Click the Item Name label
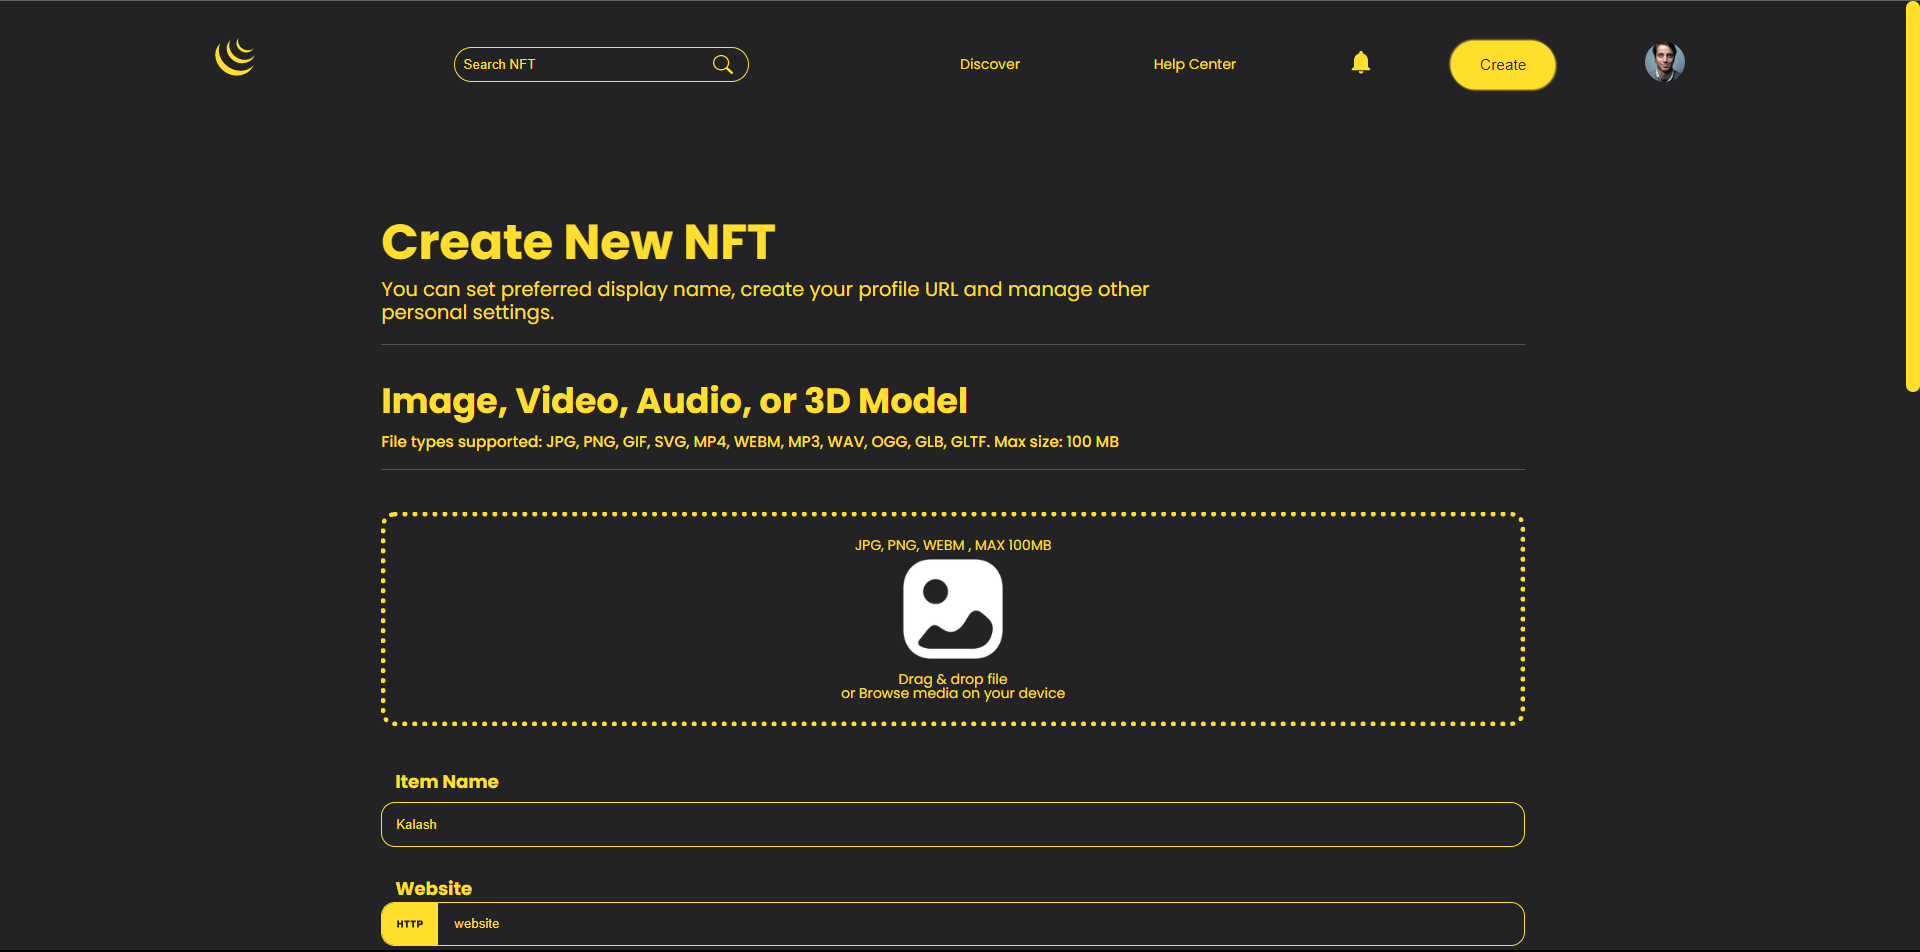This screenshot has height=952, width=1920. point(447,781)
